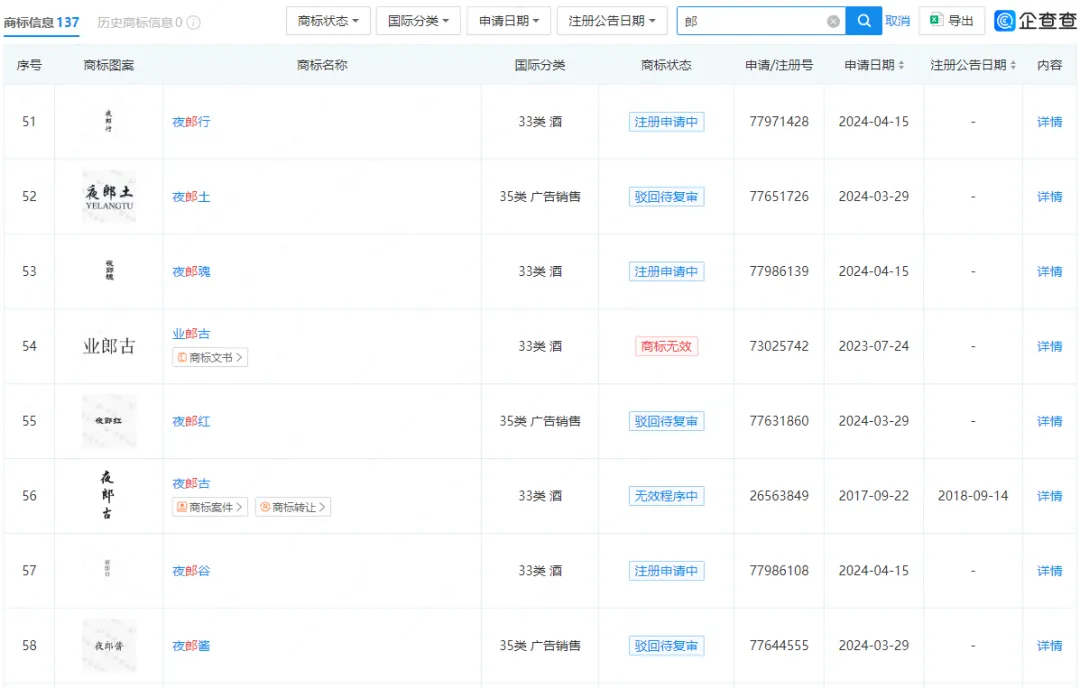Switch to the 商标信息 137 tab
Viewport: 1080px width, 688px height.
click(x=41, y=23)
